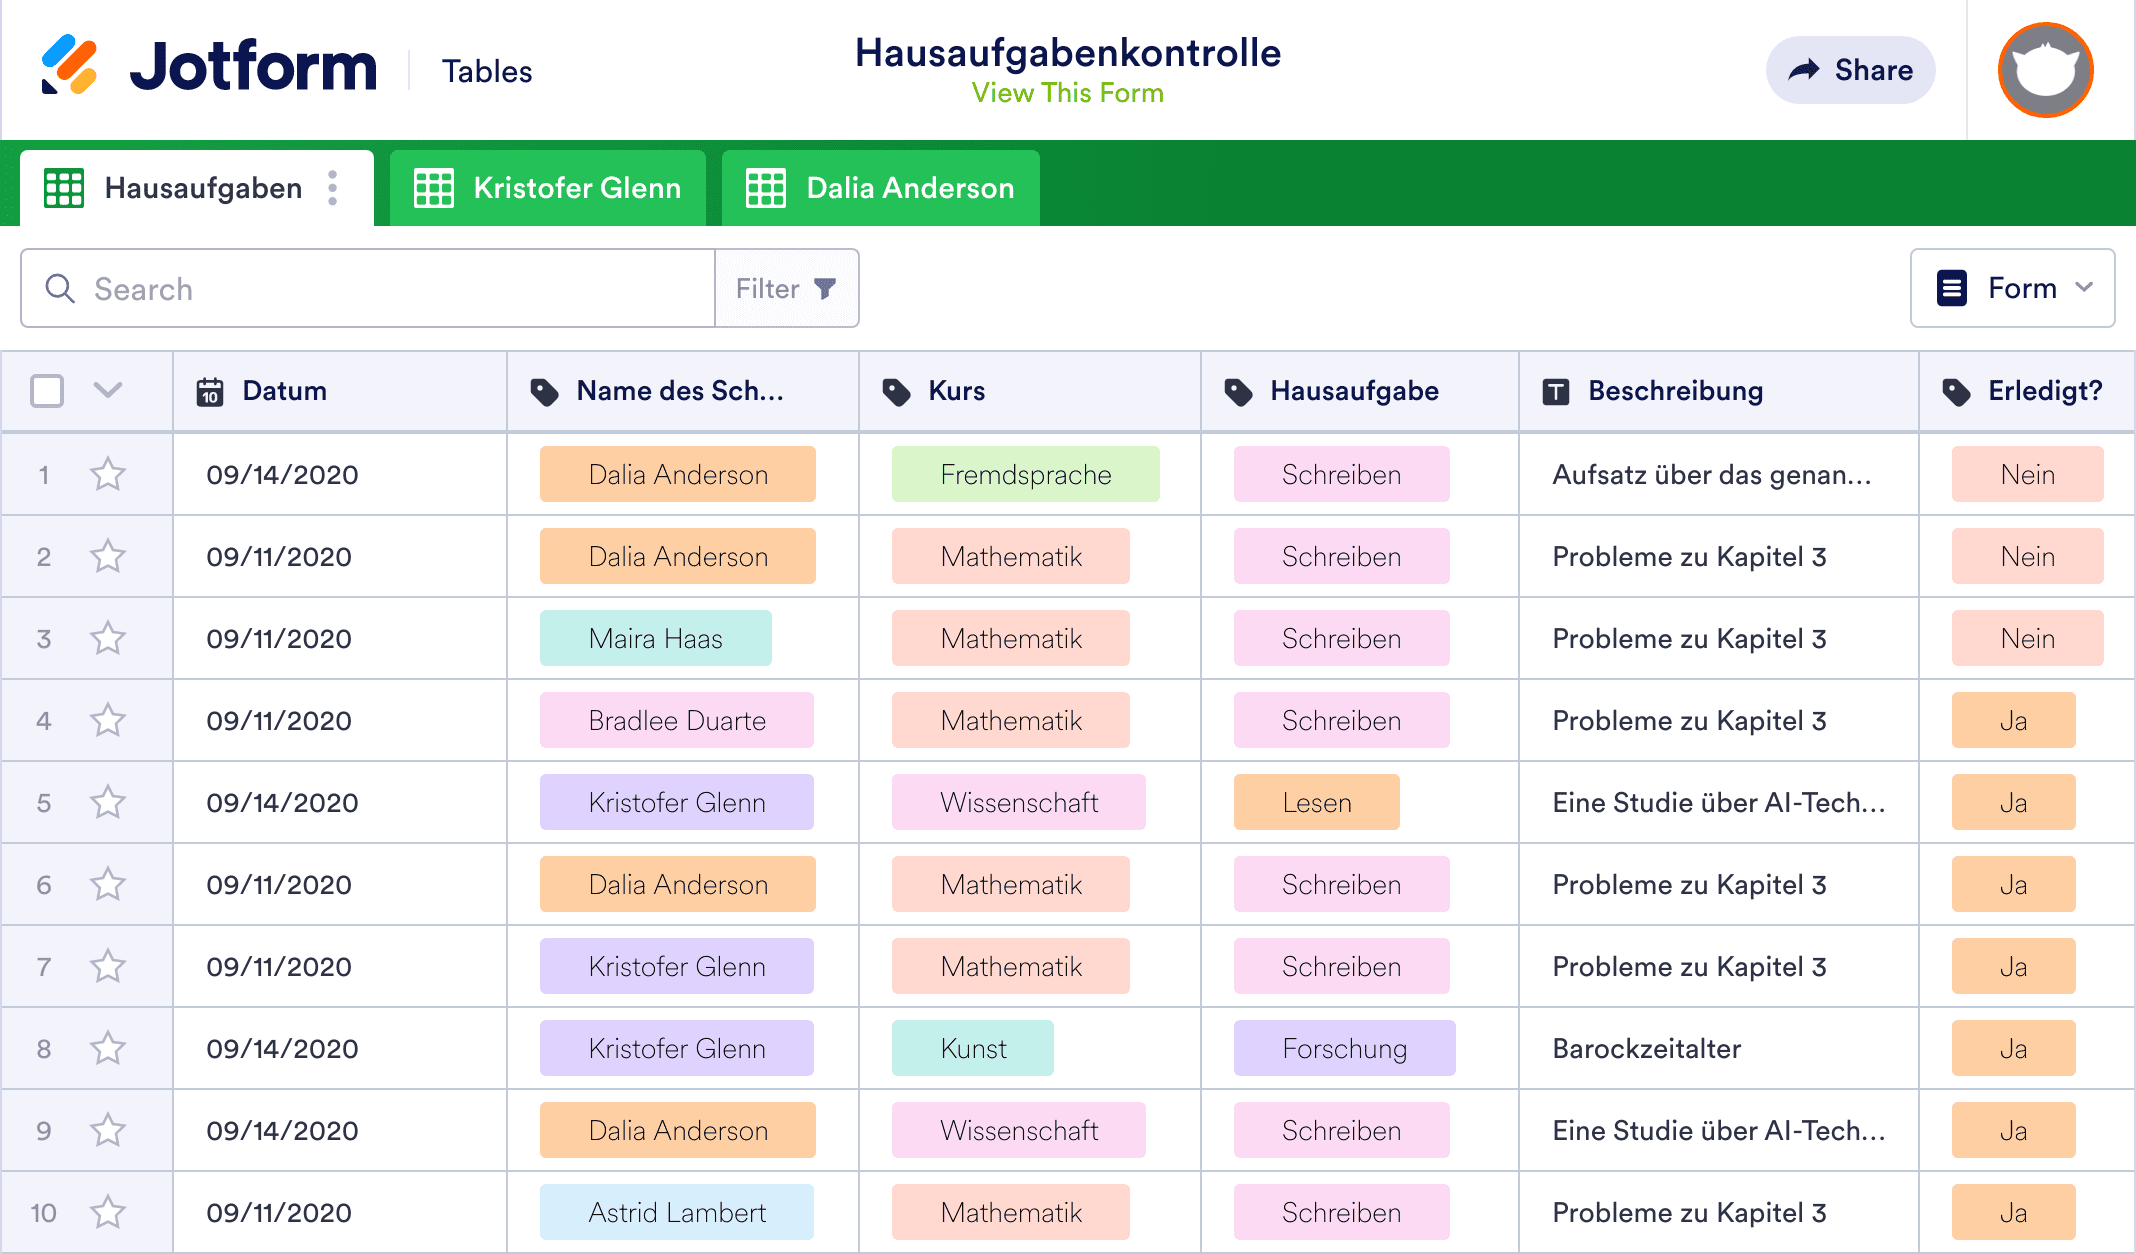Select the green Fremdsprache tag in row 1

[x=1025, y=474]
